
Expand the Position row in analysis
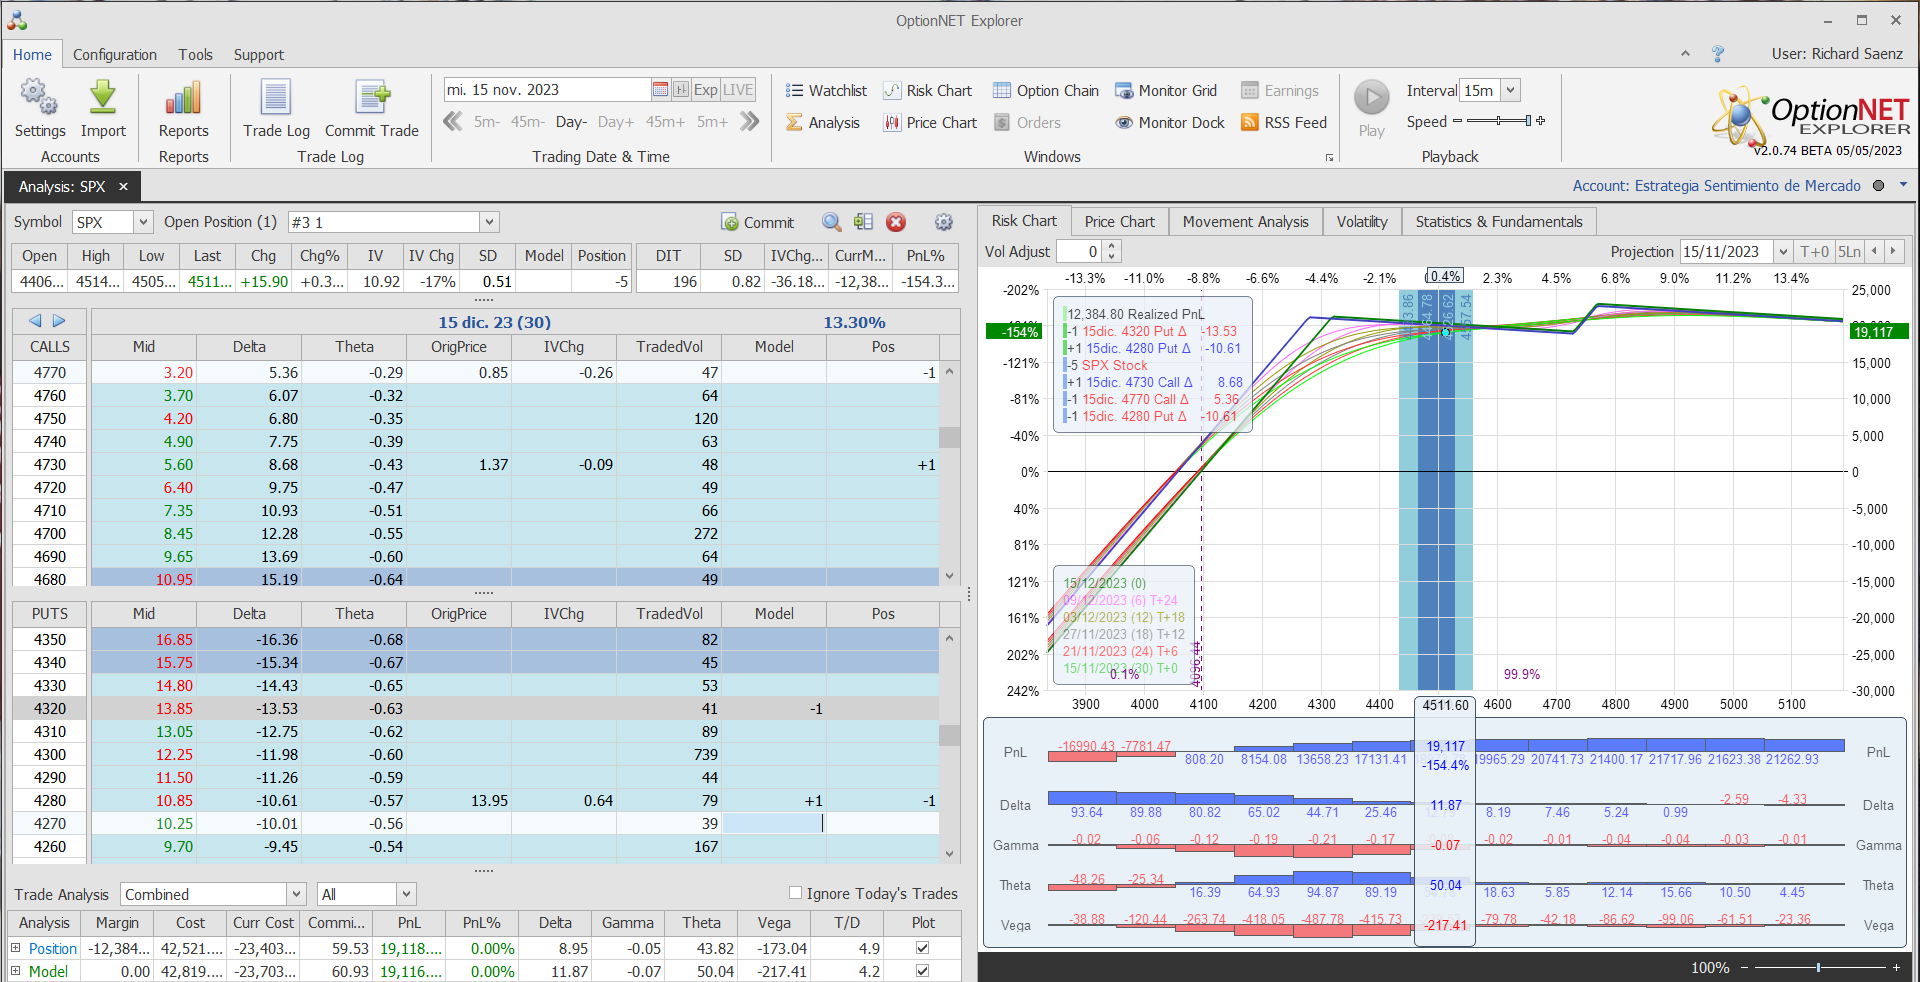15,948
